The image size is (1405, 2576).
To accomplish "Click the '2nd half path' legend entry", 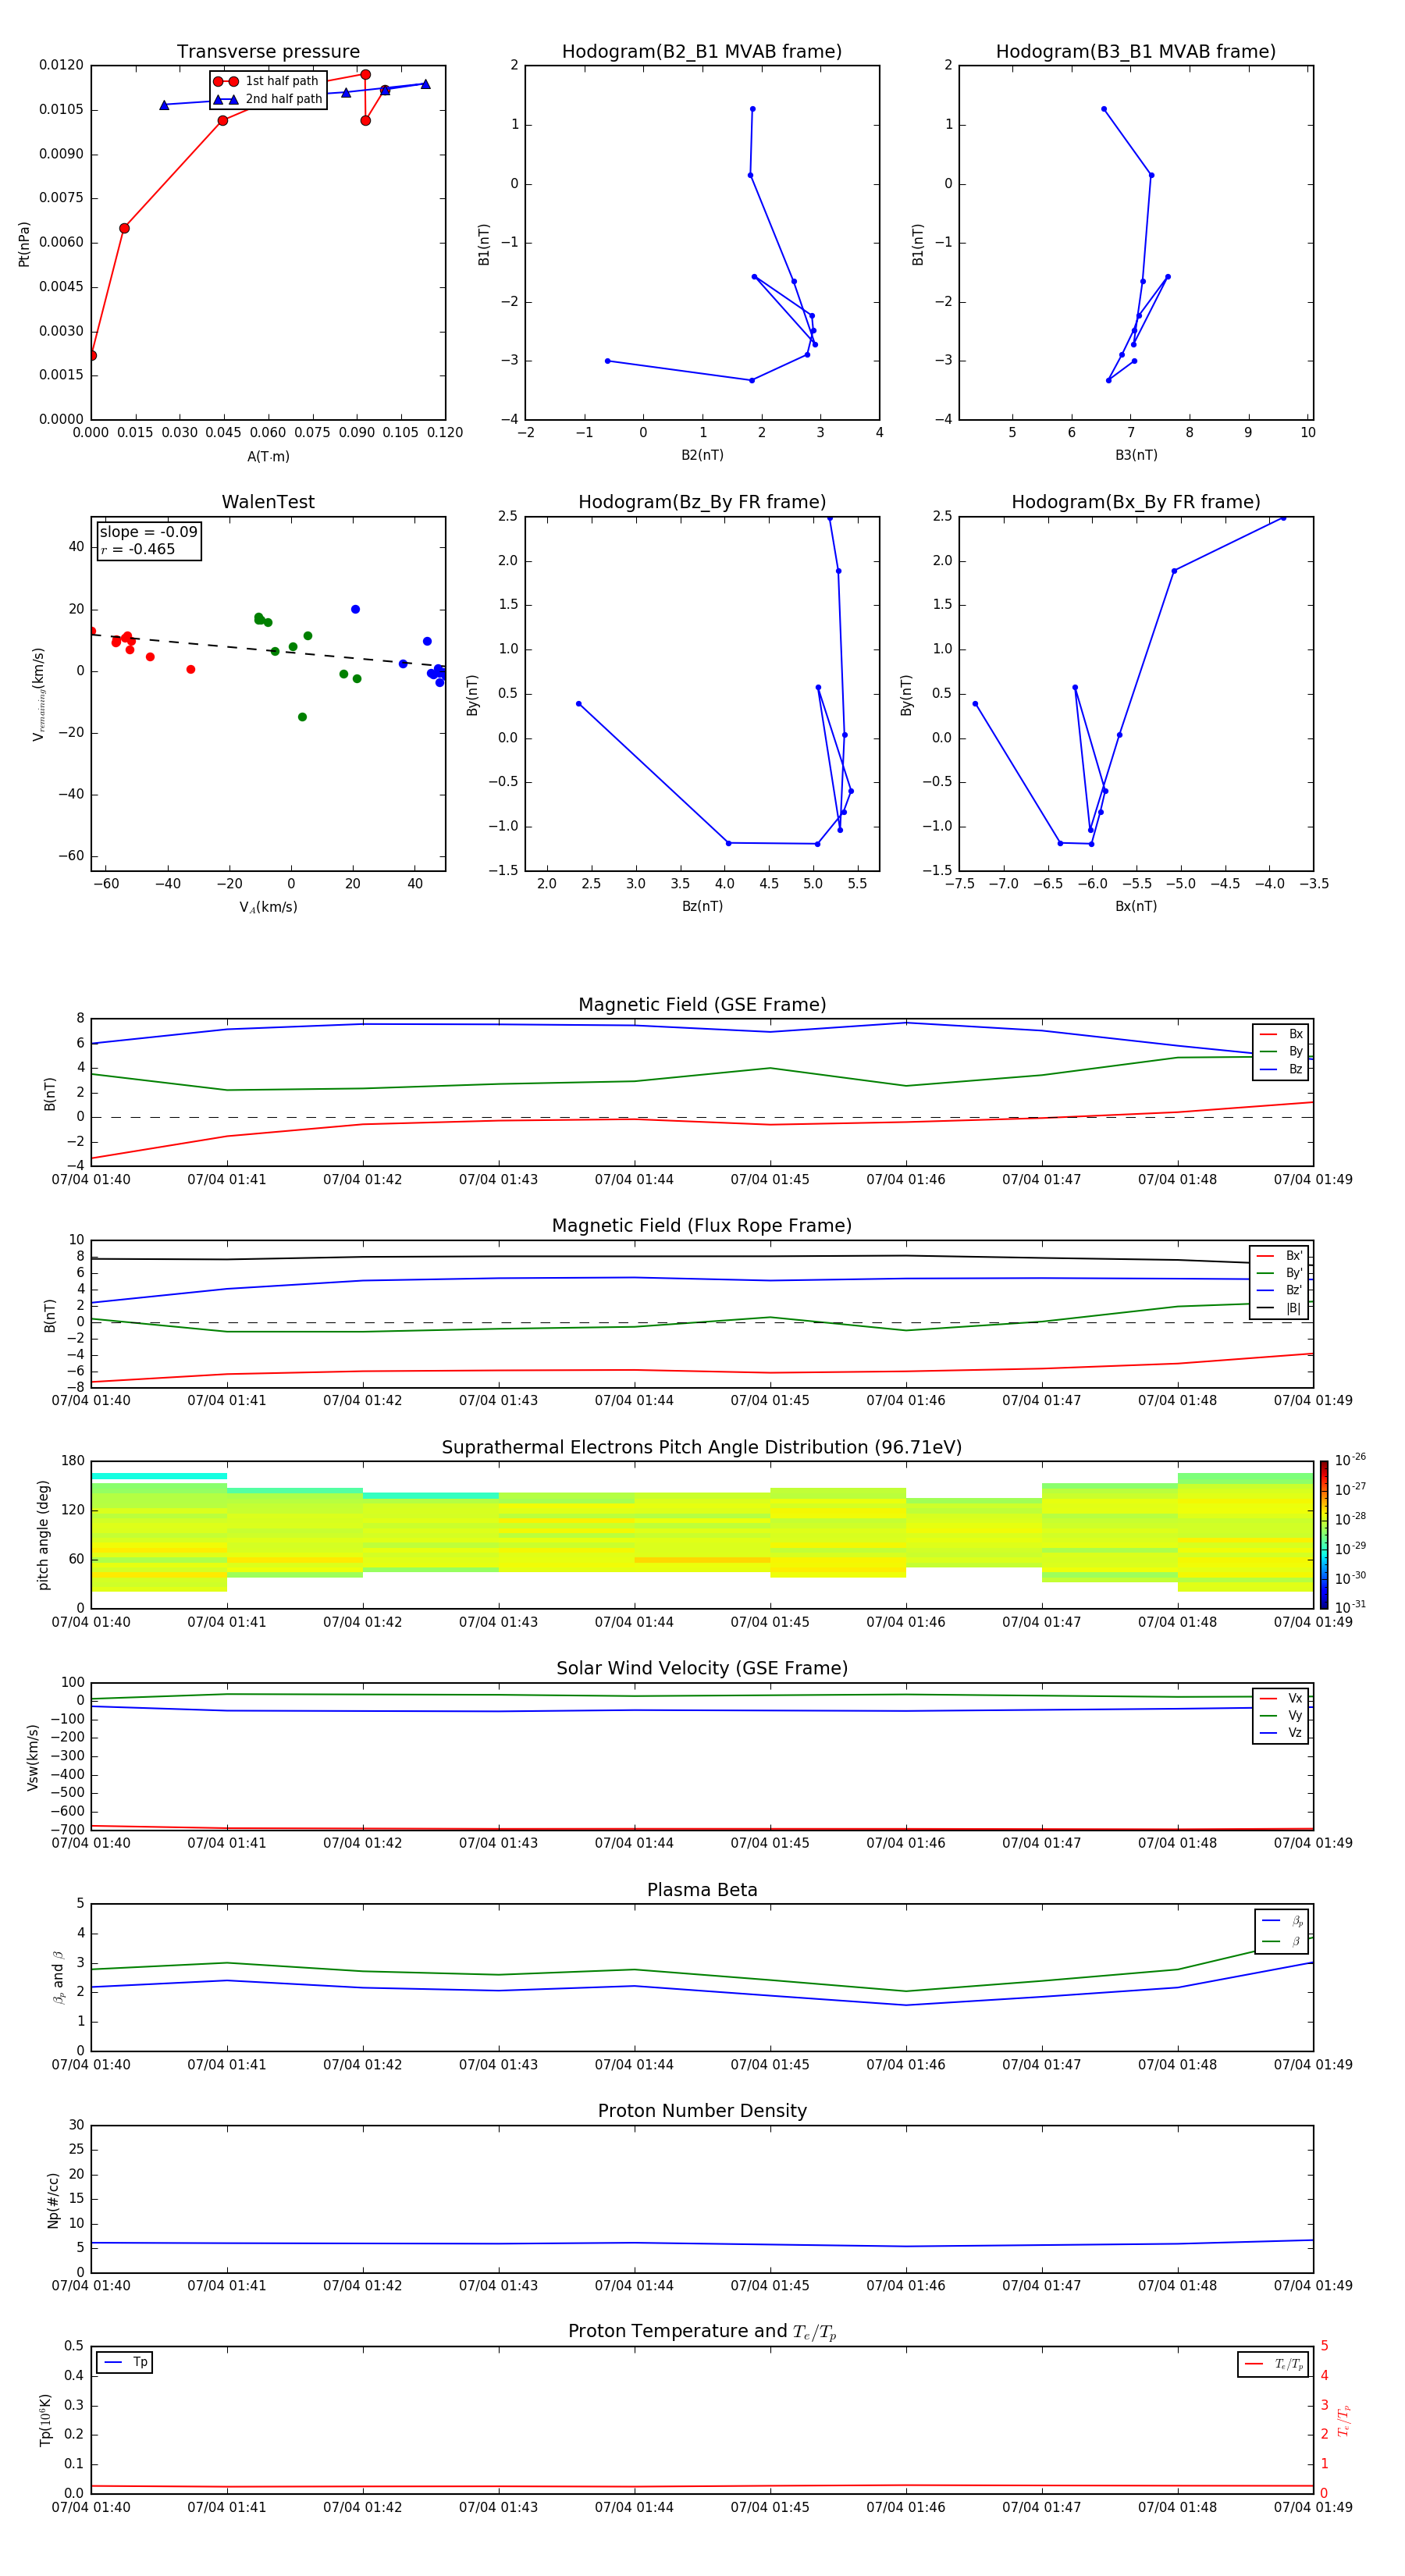I will tap(268, 99).
